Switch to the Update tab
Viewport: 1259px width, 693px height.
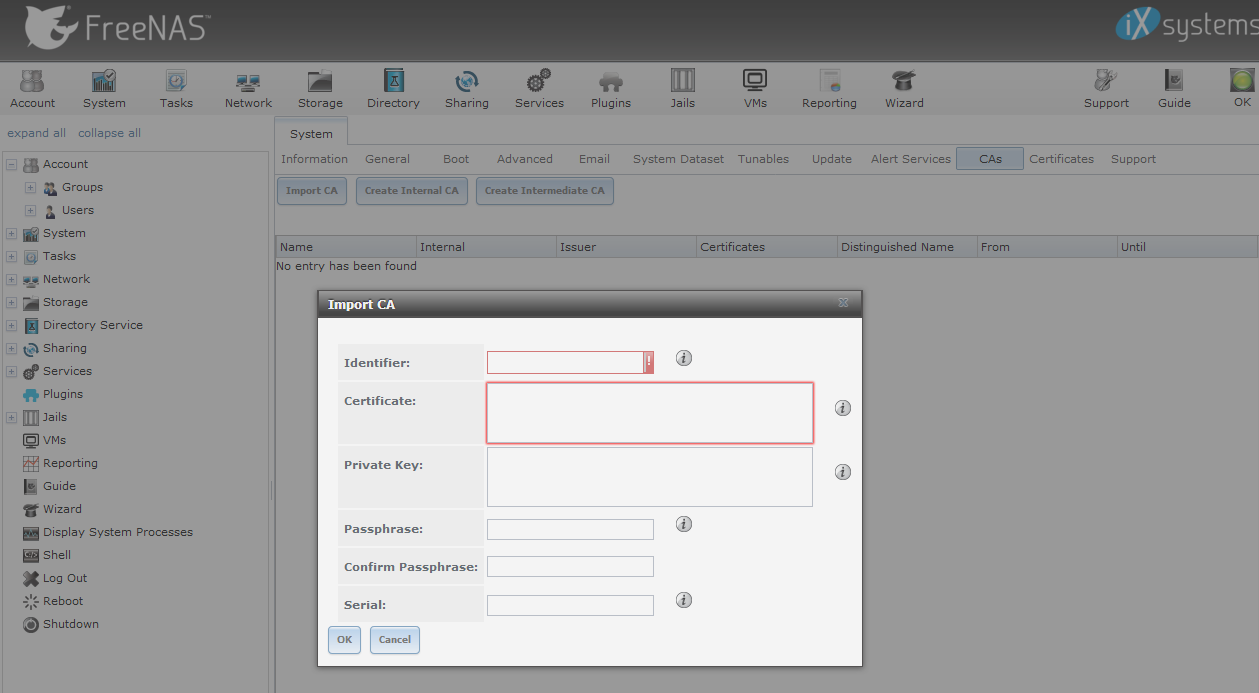[832, 159]
